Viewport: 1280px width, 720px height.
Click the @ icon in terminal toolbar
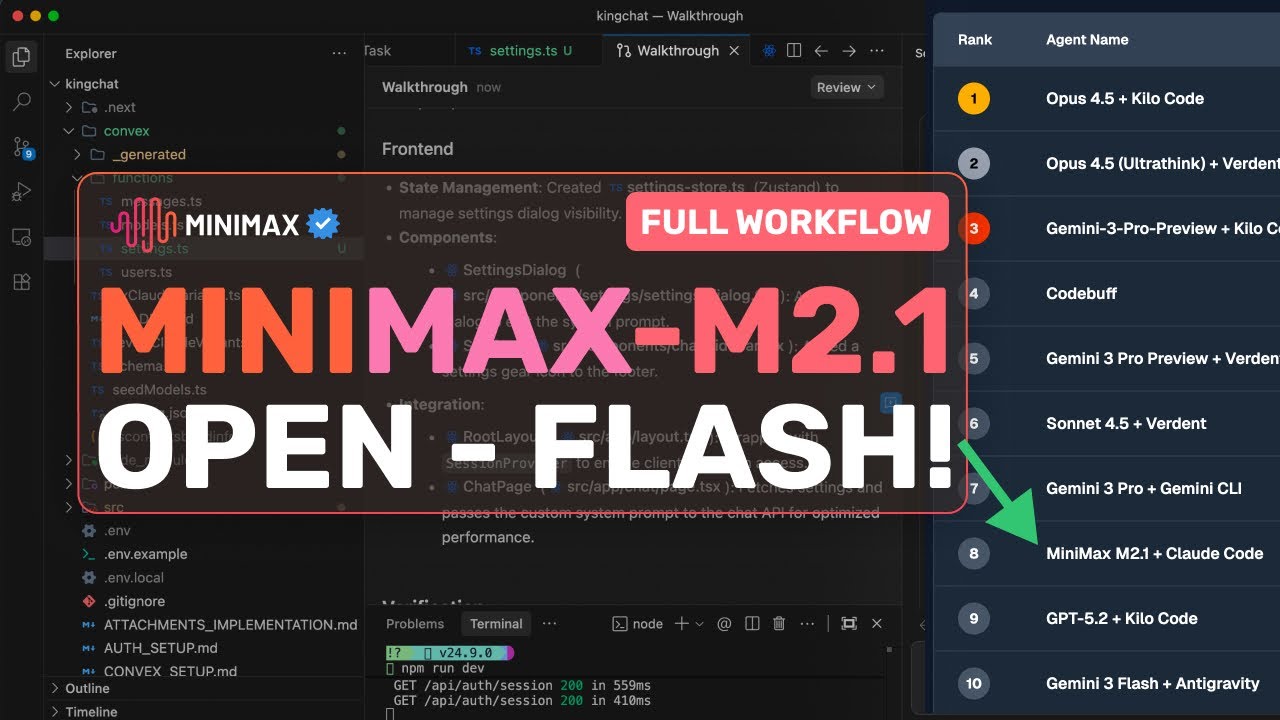point(724,623)
